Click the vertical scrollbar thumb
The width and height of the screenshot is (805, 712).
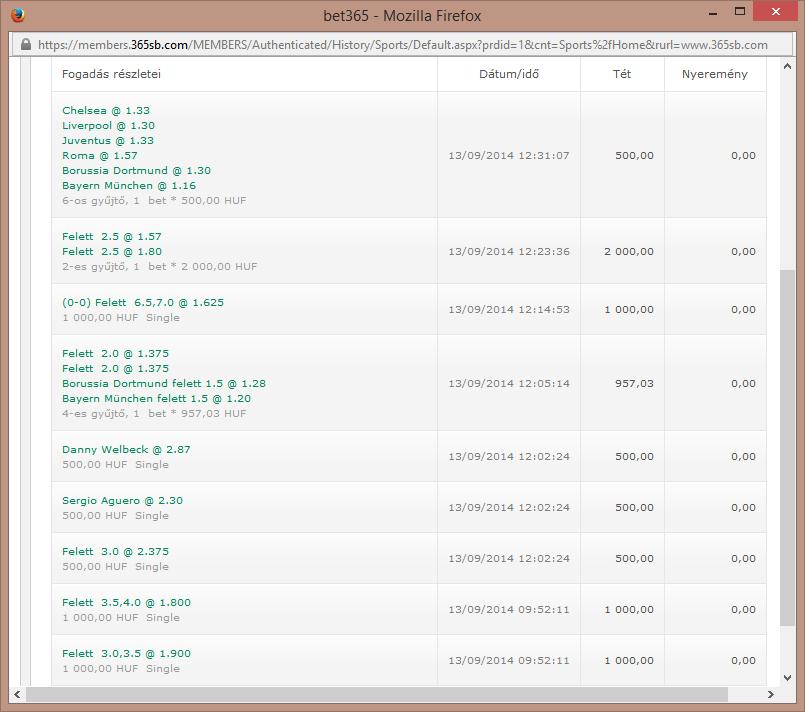click(x=787, y=448)
